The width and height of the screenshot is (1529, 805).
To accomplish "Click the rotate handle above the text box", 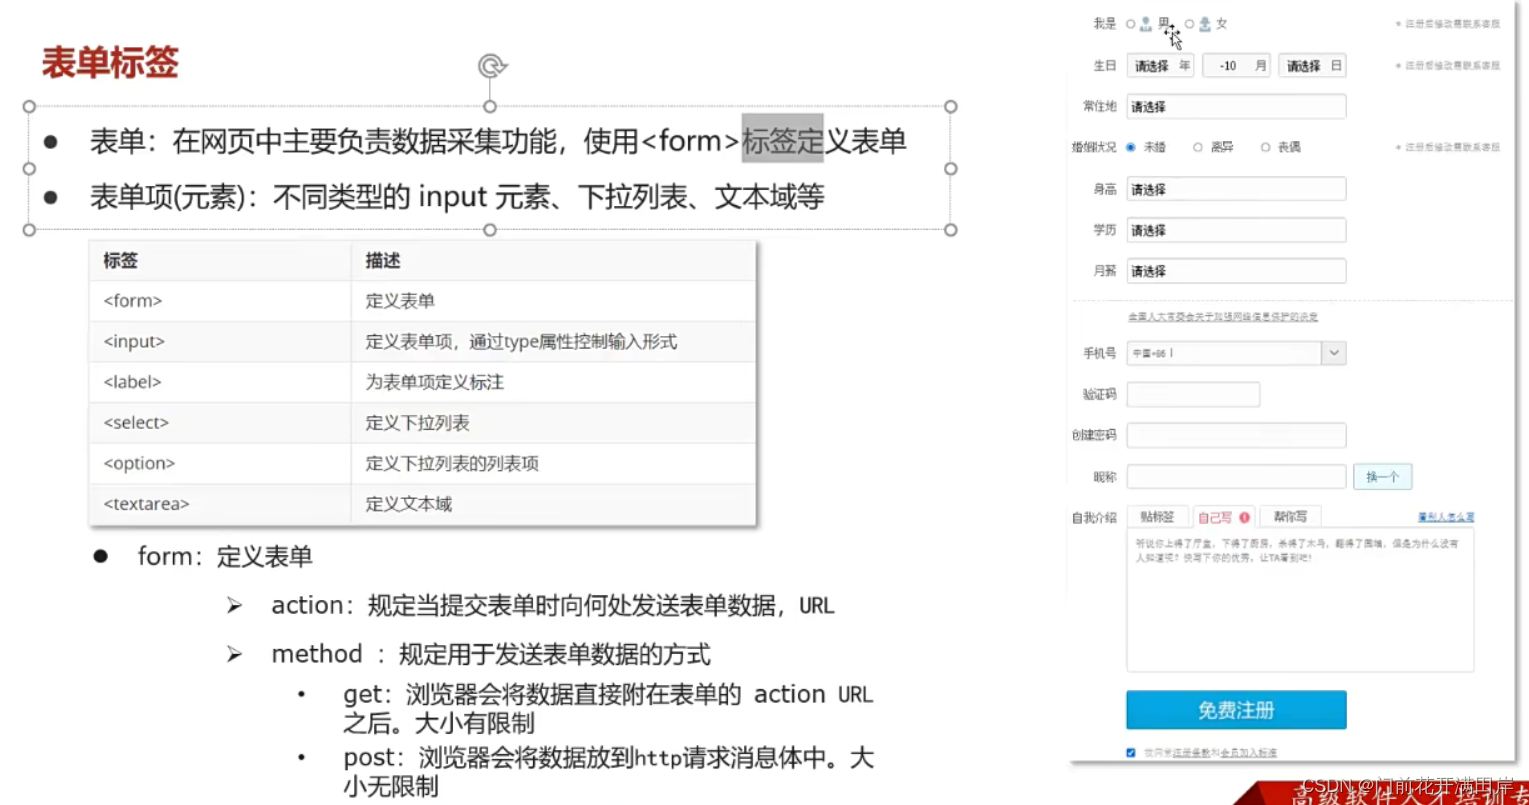I will click(491, 67).
